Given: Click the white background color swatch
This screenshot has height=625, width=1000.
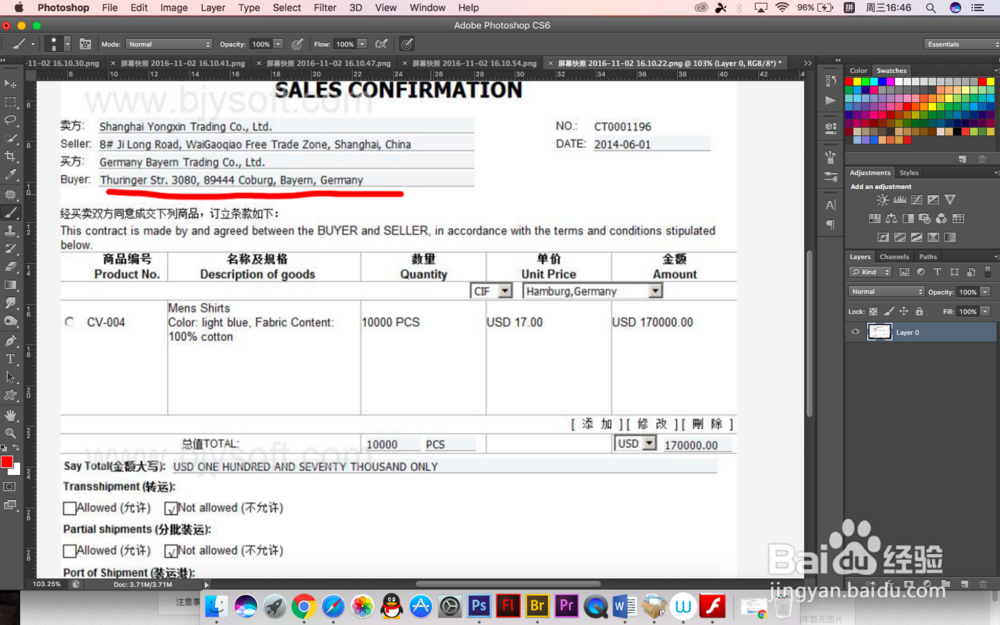Looking at the screenshot, I should click(15, 471).
